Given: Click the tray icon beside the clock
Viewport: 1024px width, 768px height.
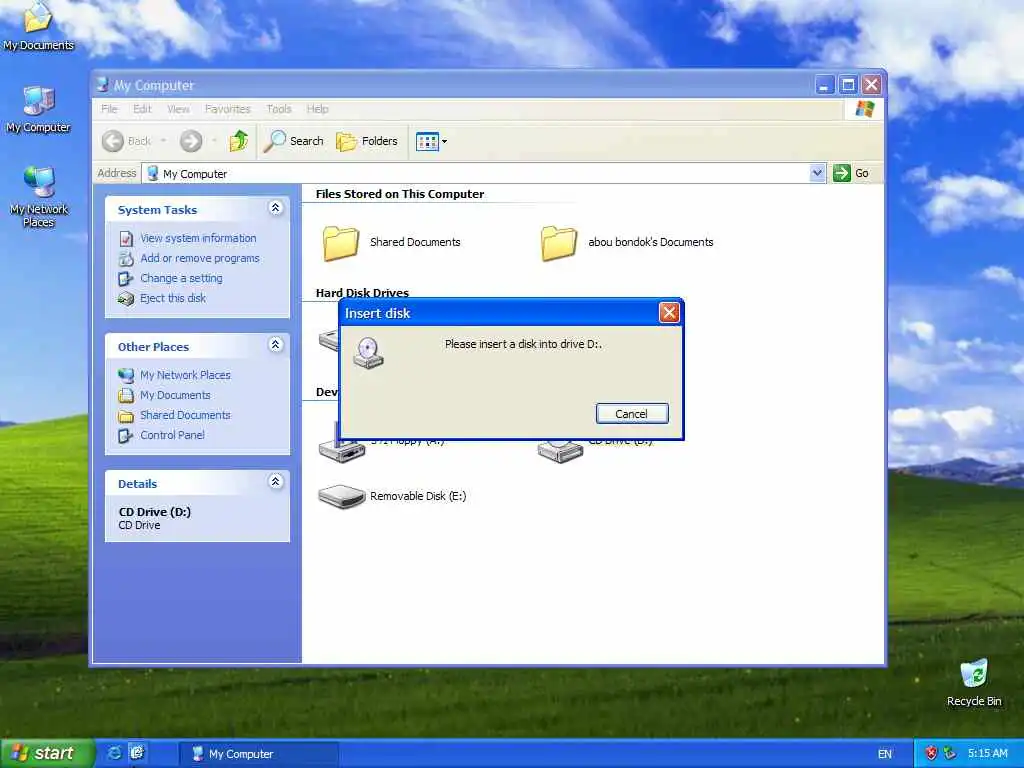Looking at the screenshot, I should [x=950, y=754].
